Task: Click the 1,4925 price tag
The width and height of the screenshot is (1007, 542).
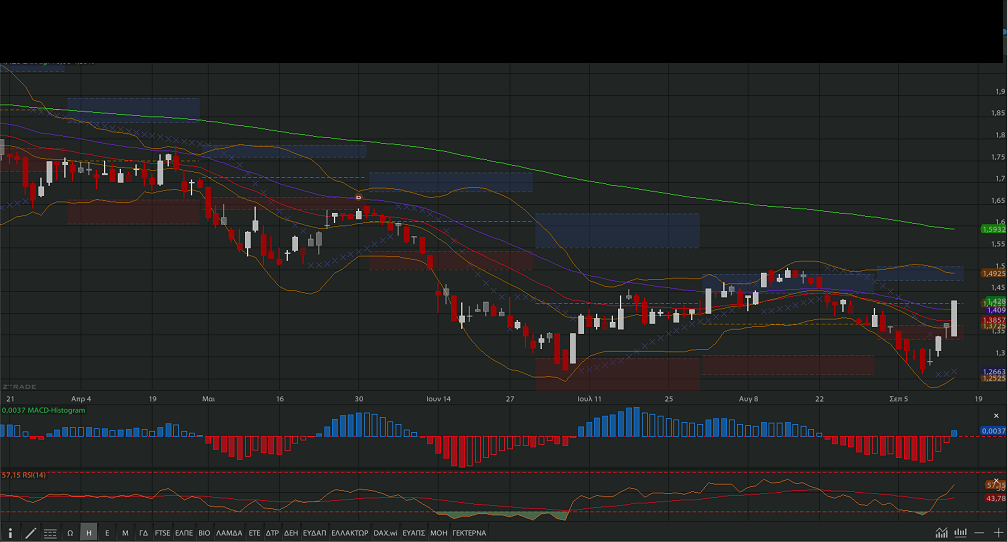Action: 994,274
